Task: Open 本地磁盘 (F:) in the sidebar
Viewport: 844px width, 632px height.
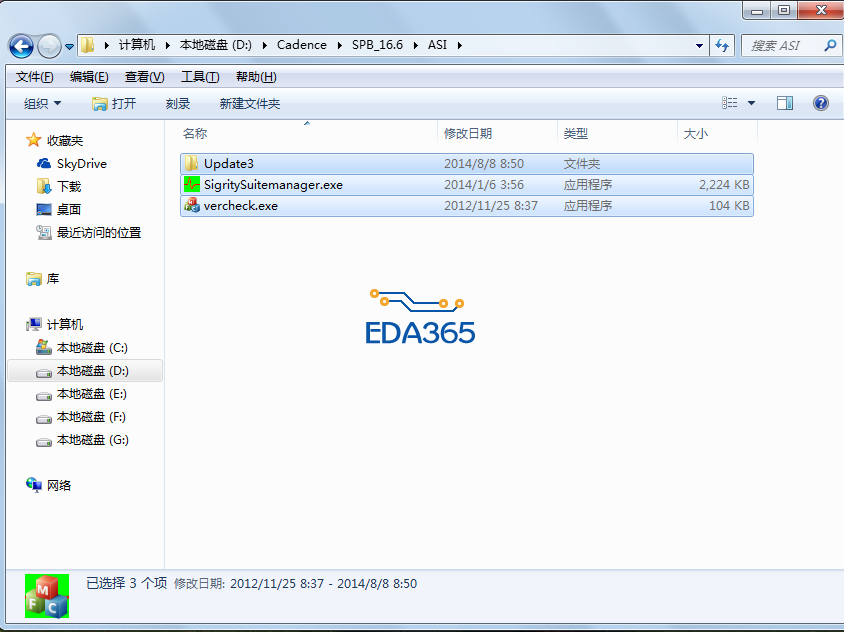Action: pos(92,417)
